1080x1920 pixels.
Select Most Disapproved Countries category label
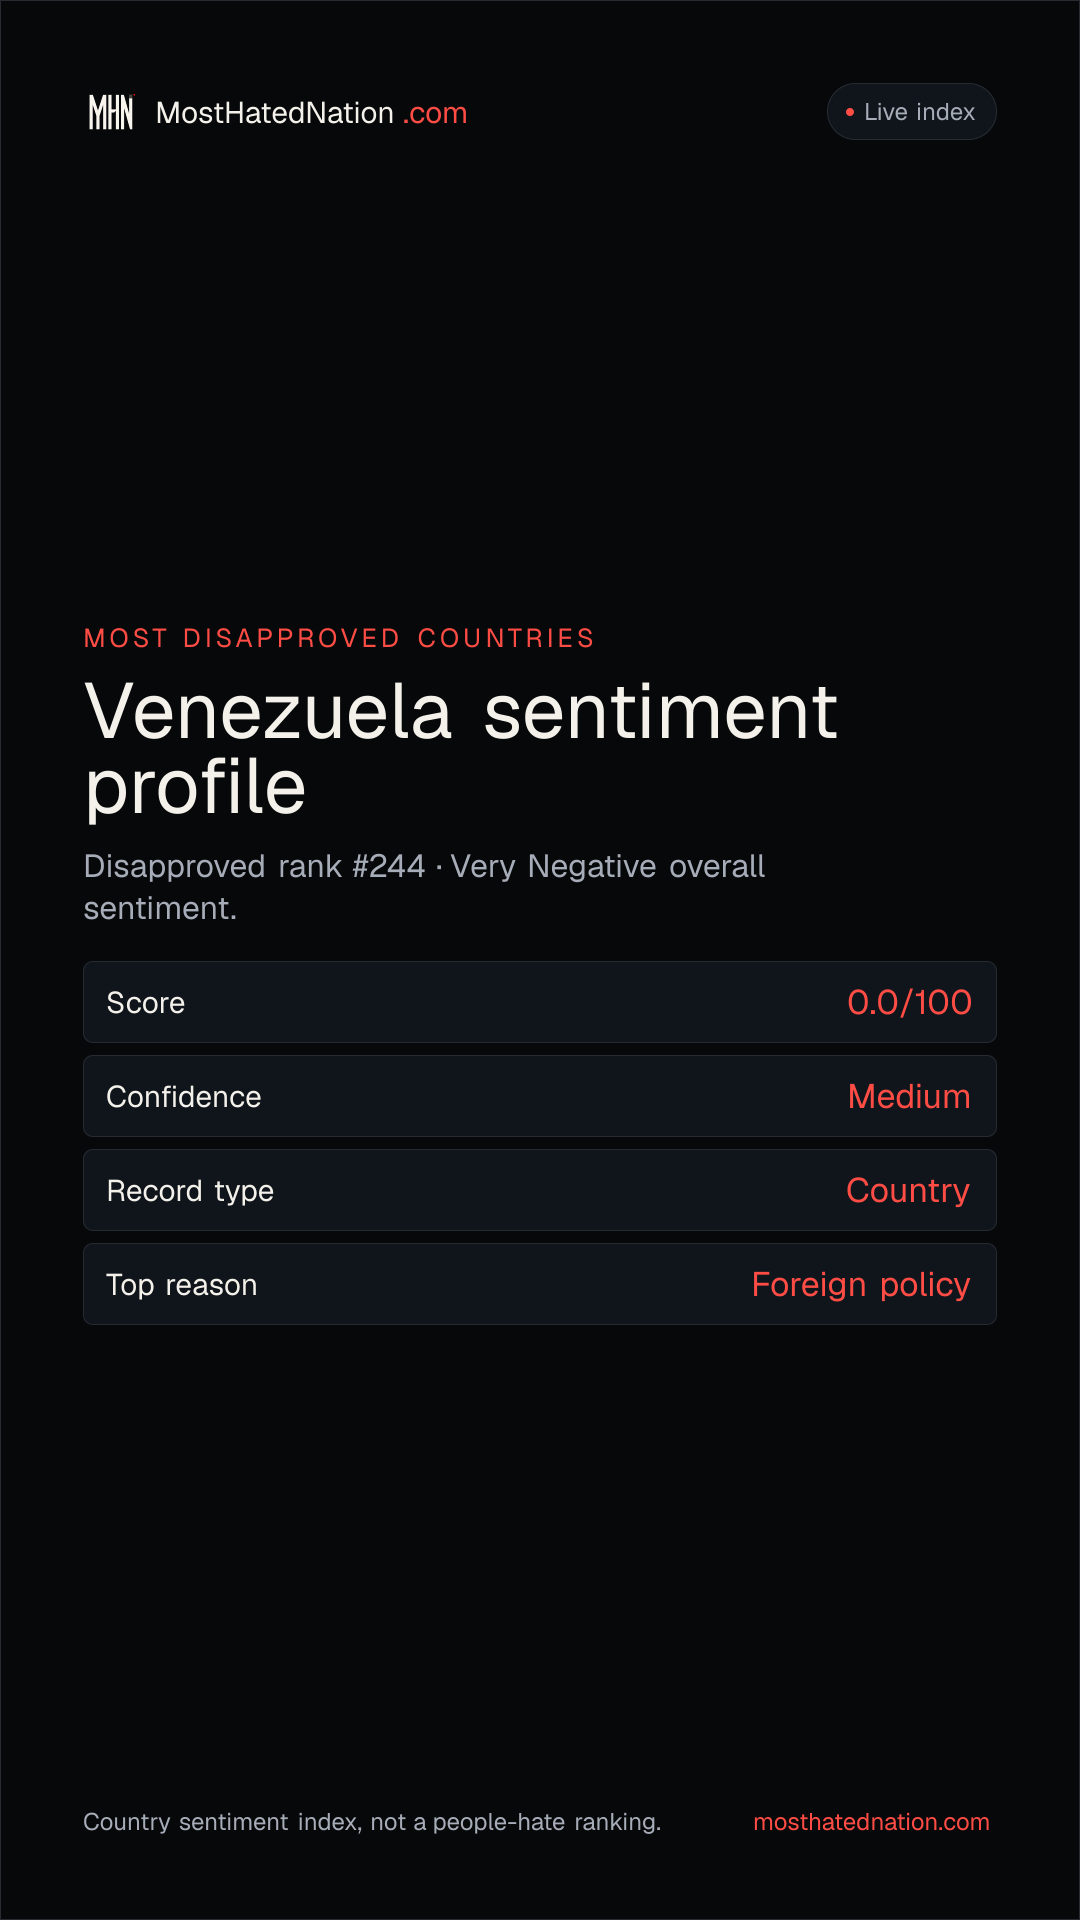click(339, 638)
